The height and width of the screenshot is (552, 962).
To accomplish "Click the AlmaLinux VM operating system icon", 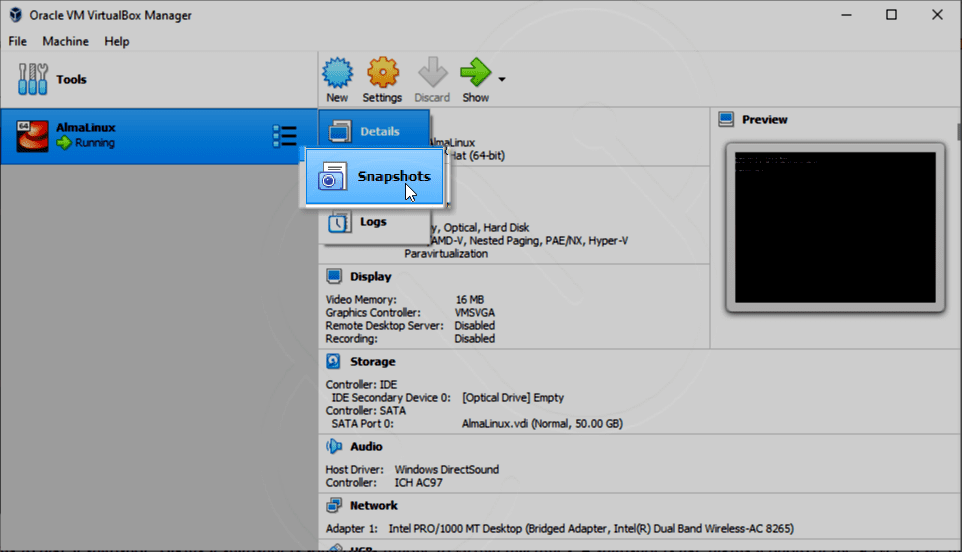I will click(33, 136).
